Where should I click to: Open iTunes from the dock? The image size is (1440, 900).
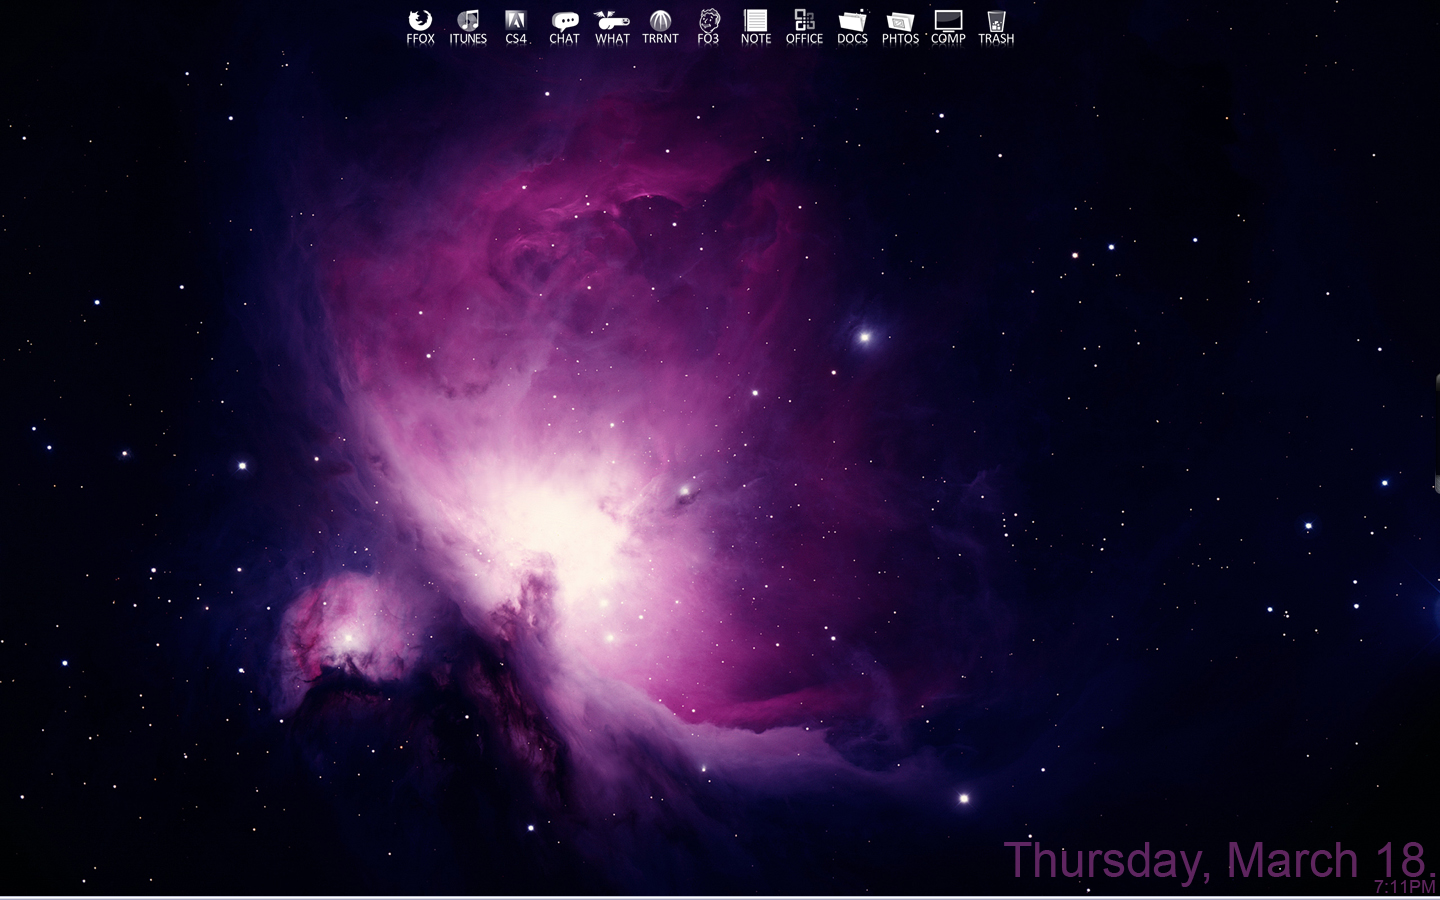pos(467,20)
